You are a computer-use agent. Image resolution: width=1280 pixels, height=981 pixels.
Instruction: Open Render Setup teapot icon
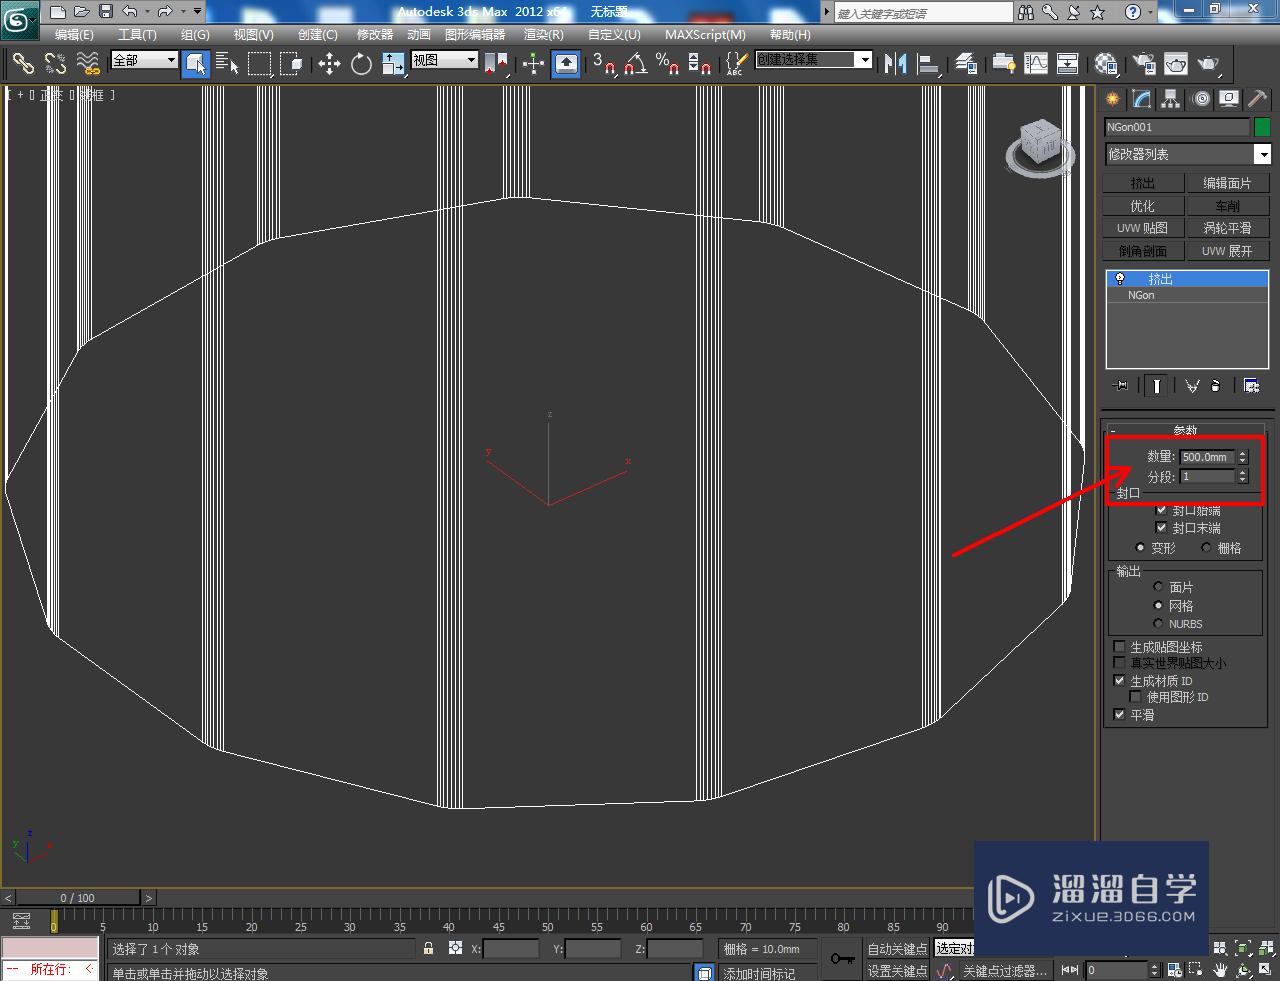click(x=1144, y=64)
